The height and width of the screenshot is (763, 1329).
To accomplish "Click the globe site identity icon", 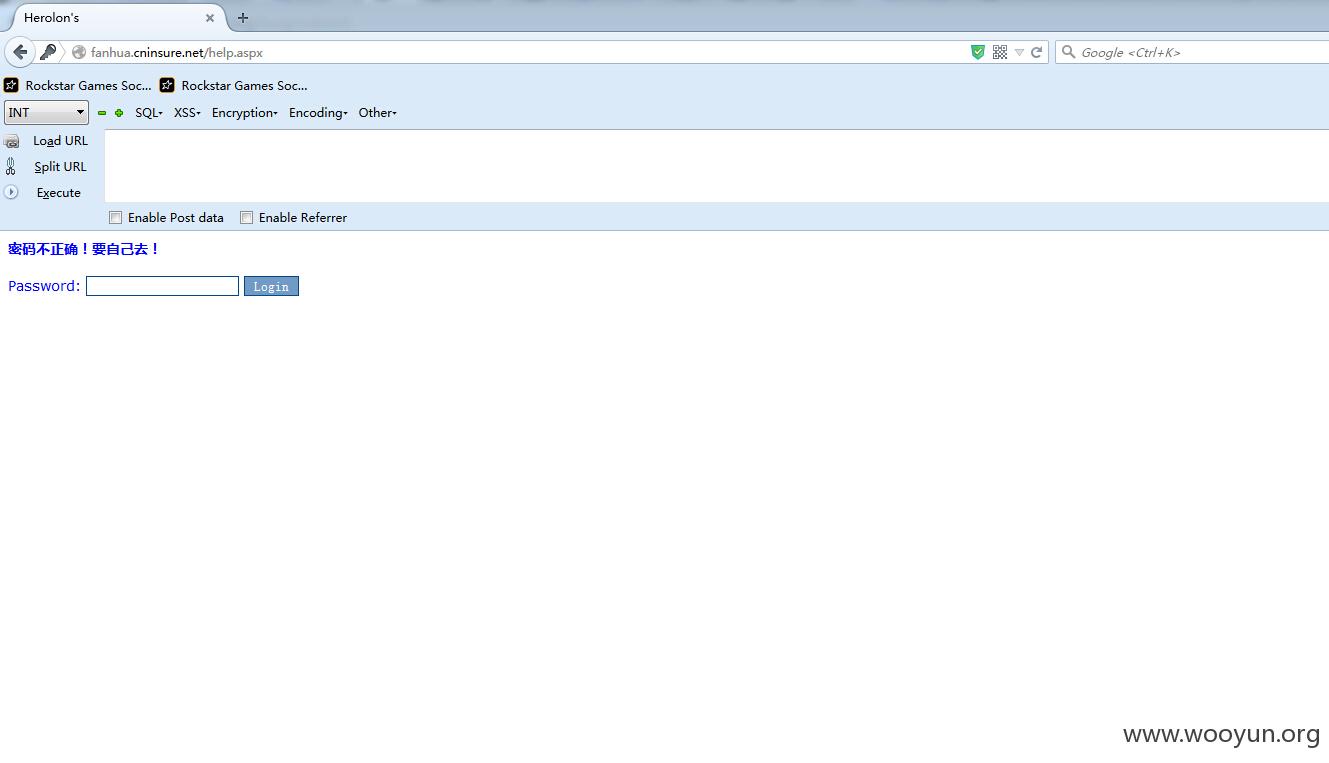I will 79,52.
